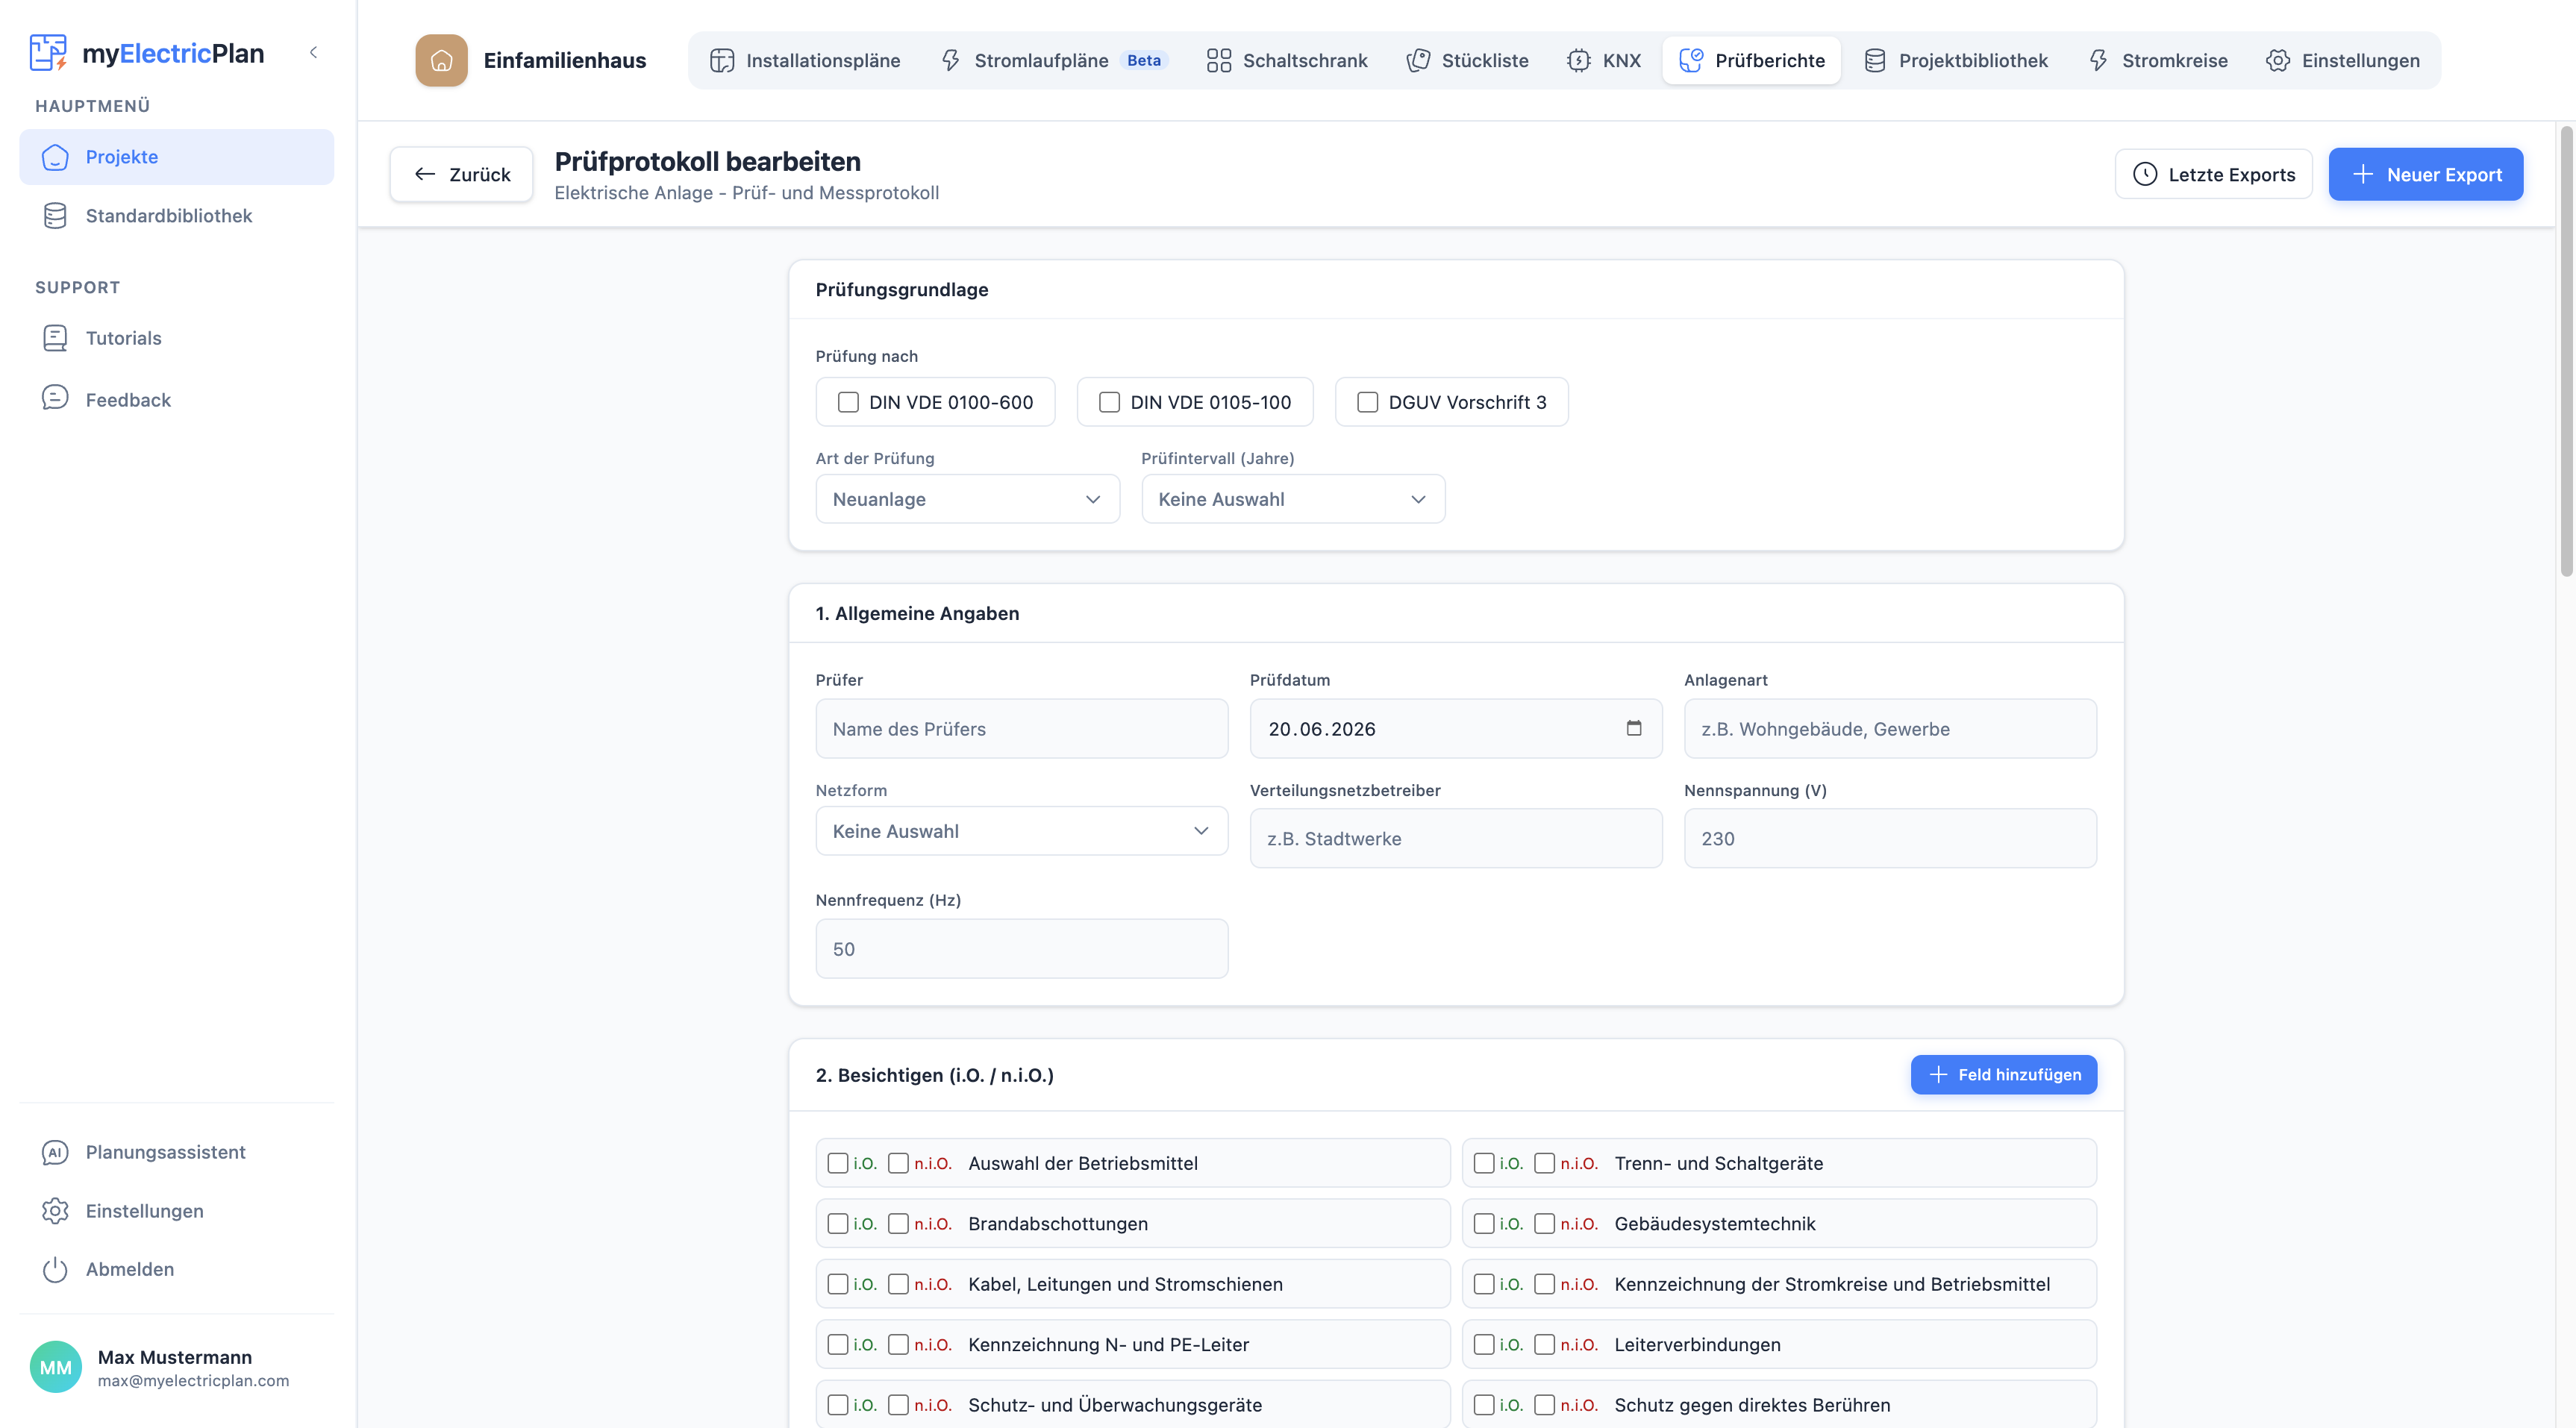
Task: Collapse the sidebar with the chevron
Action: (313, 52)
